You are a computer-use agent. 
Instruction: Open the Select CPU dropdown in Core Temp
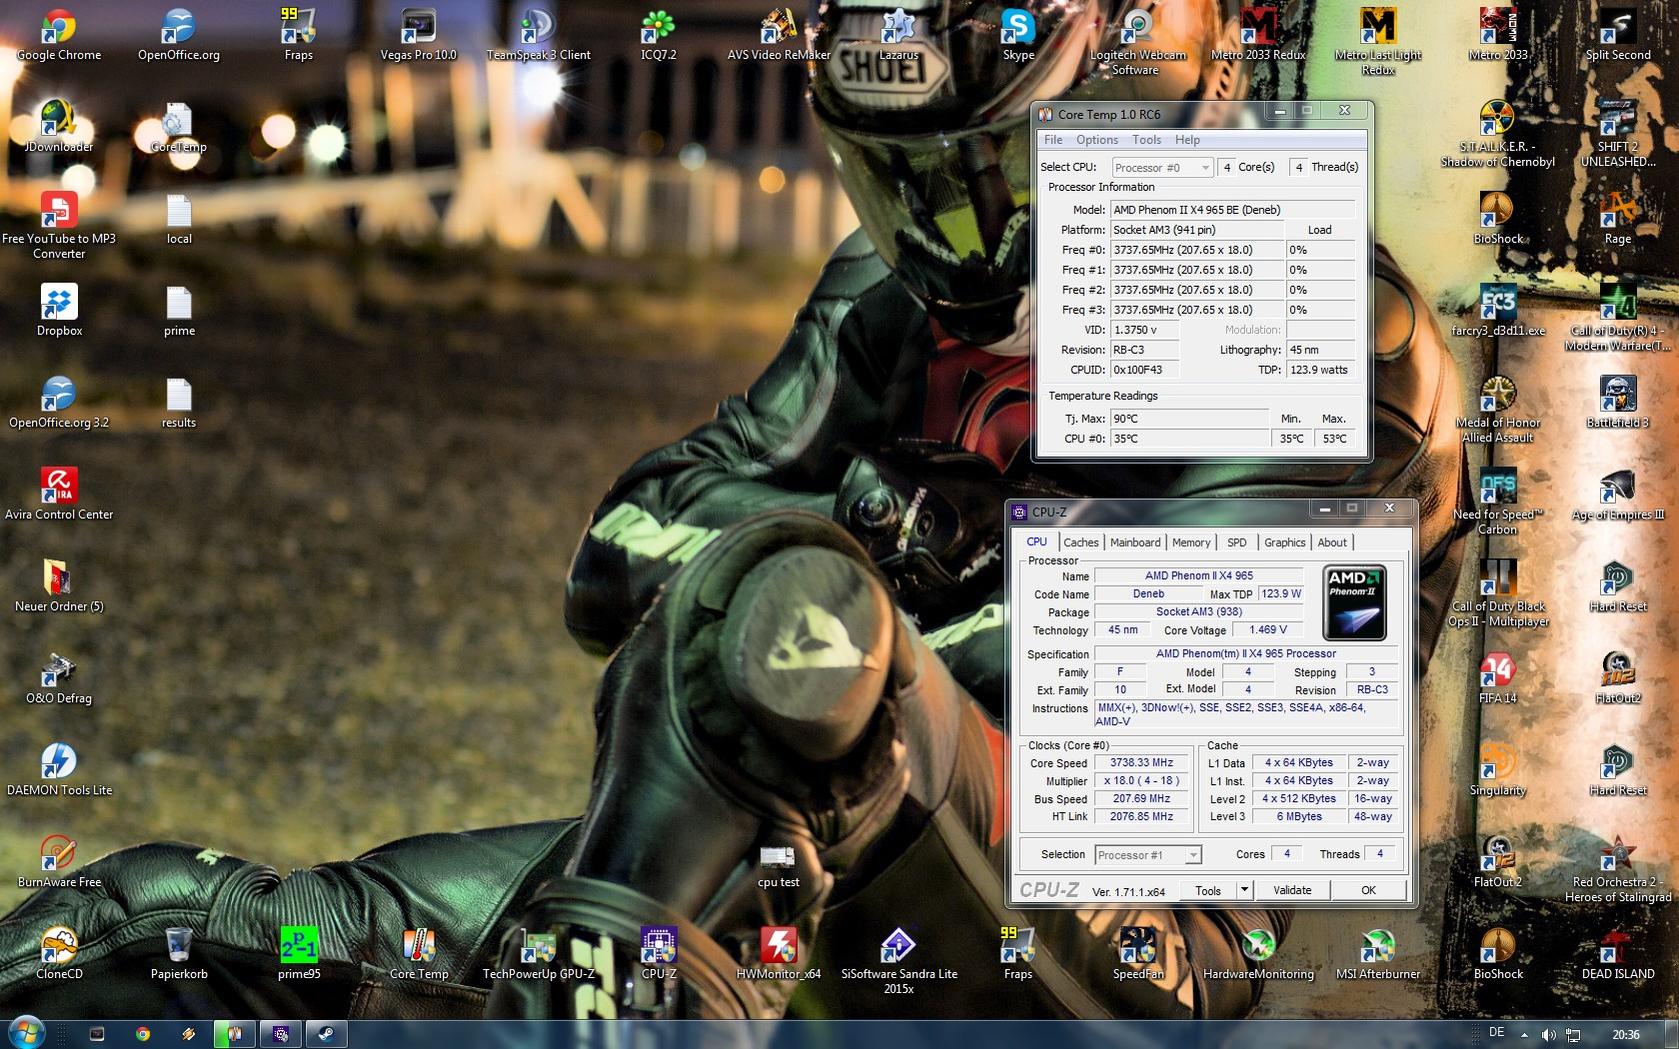tap(1163, 167)
